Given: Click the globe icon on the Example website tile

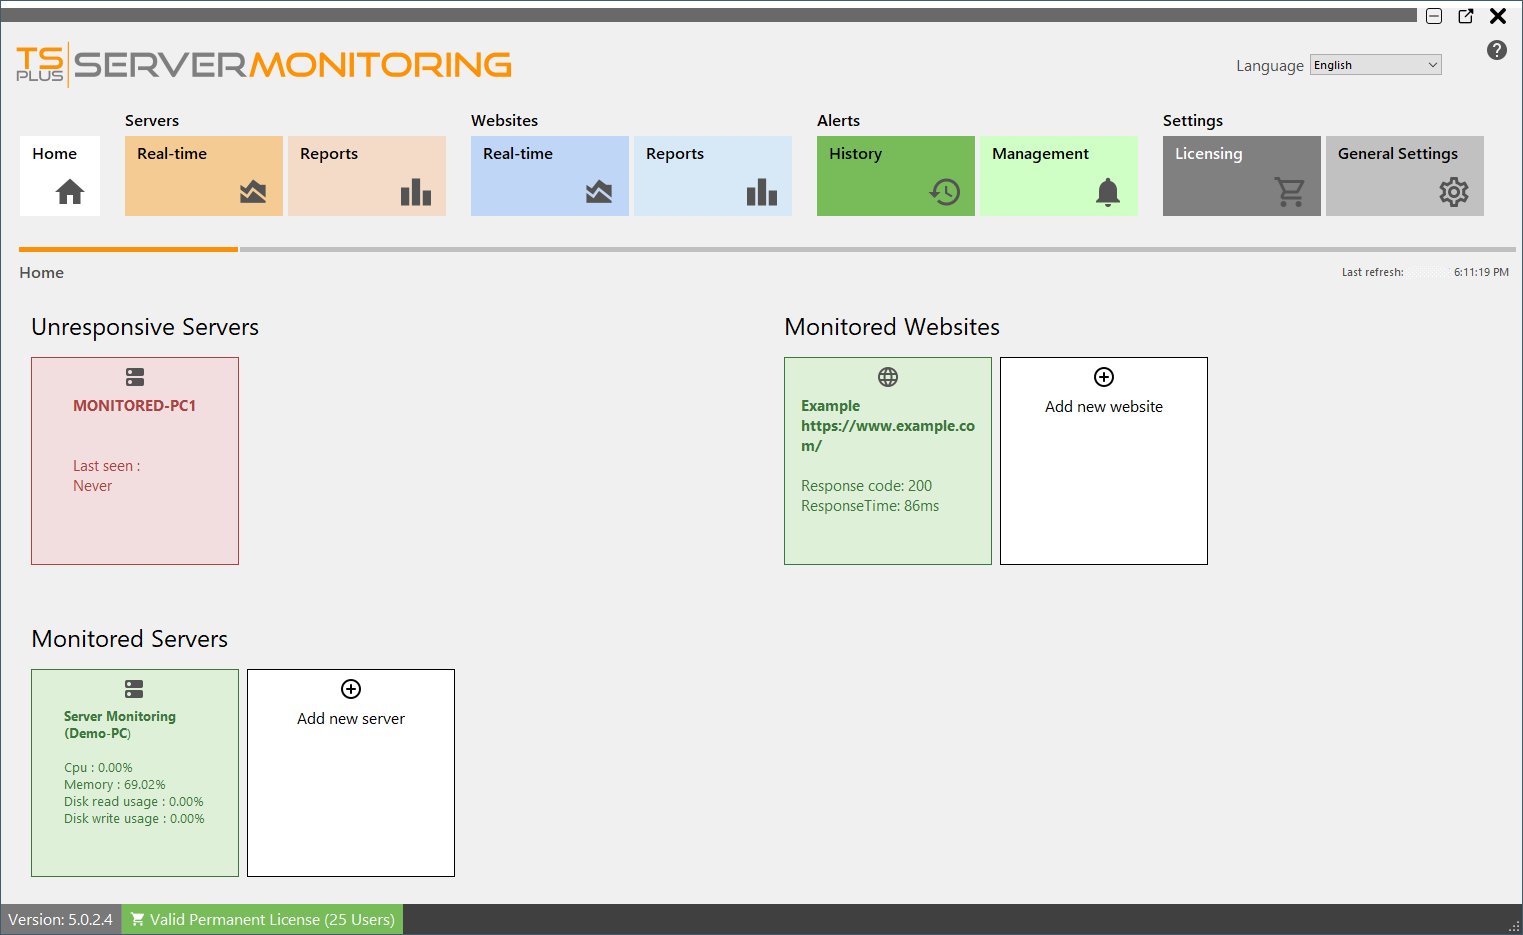Looking at the screenshot, I should [x=888, y=377].
